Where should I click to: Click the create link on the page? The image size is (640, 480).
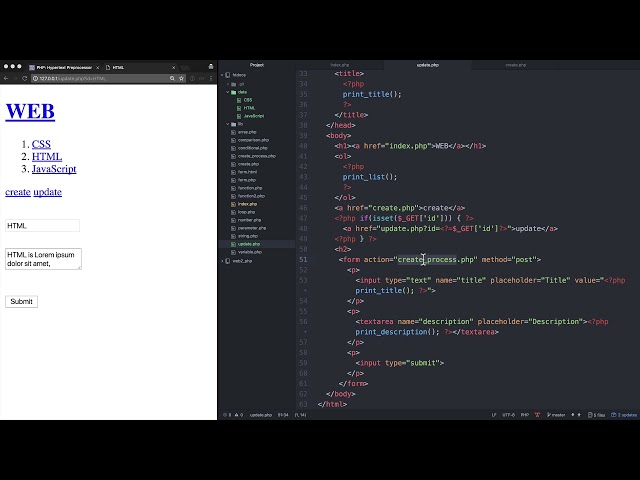click(18, 192)
